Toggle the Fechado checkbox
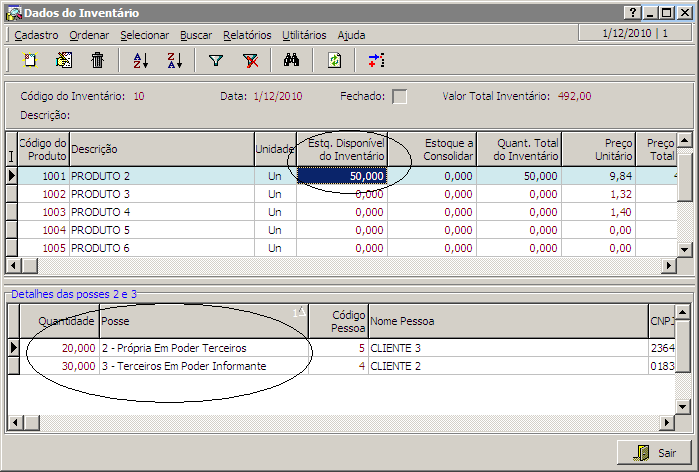 pyautogui.click(x=399, y=96)
